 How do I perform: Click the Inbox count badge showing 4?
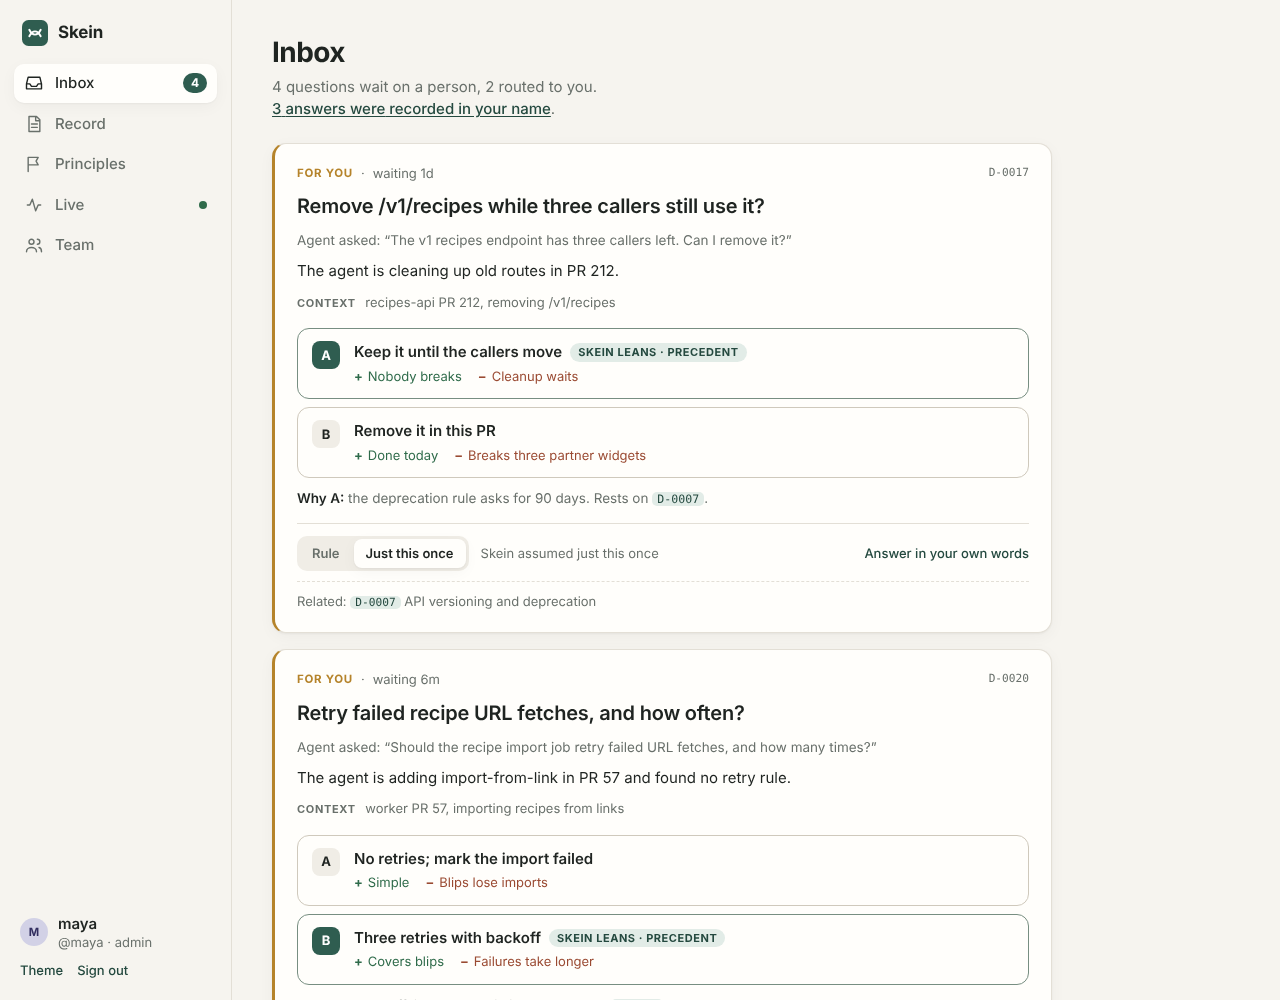195,83
